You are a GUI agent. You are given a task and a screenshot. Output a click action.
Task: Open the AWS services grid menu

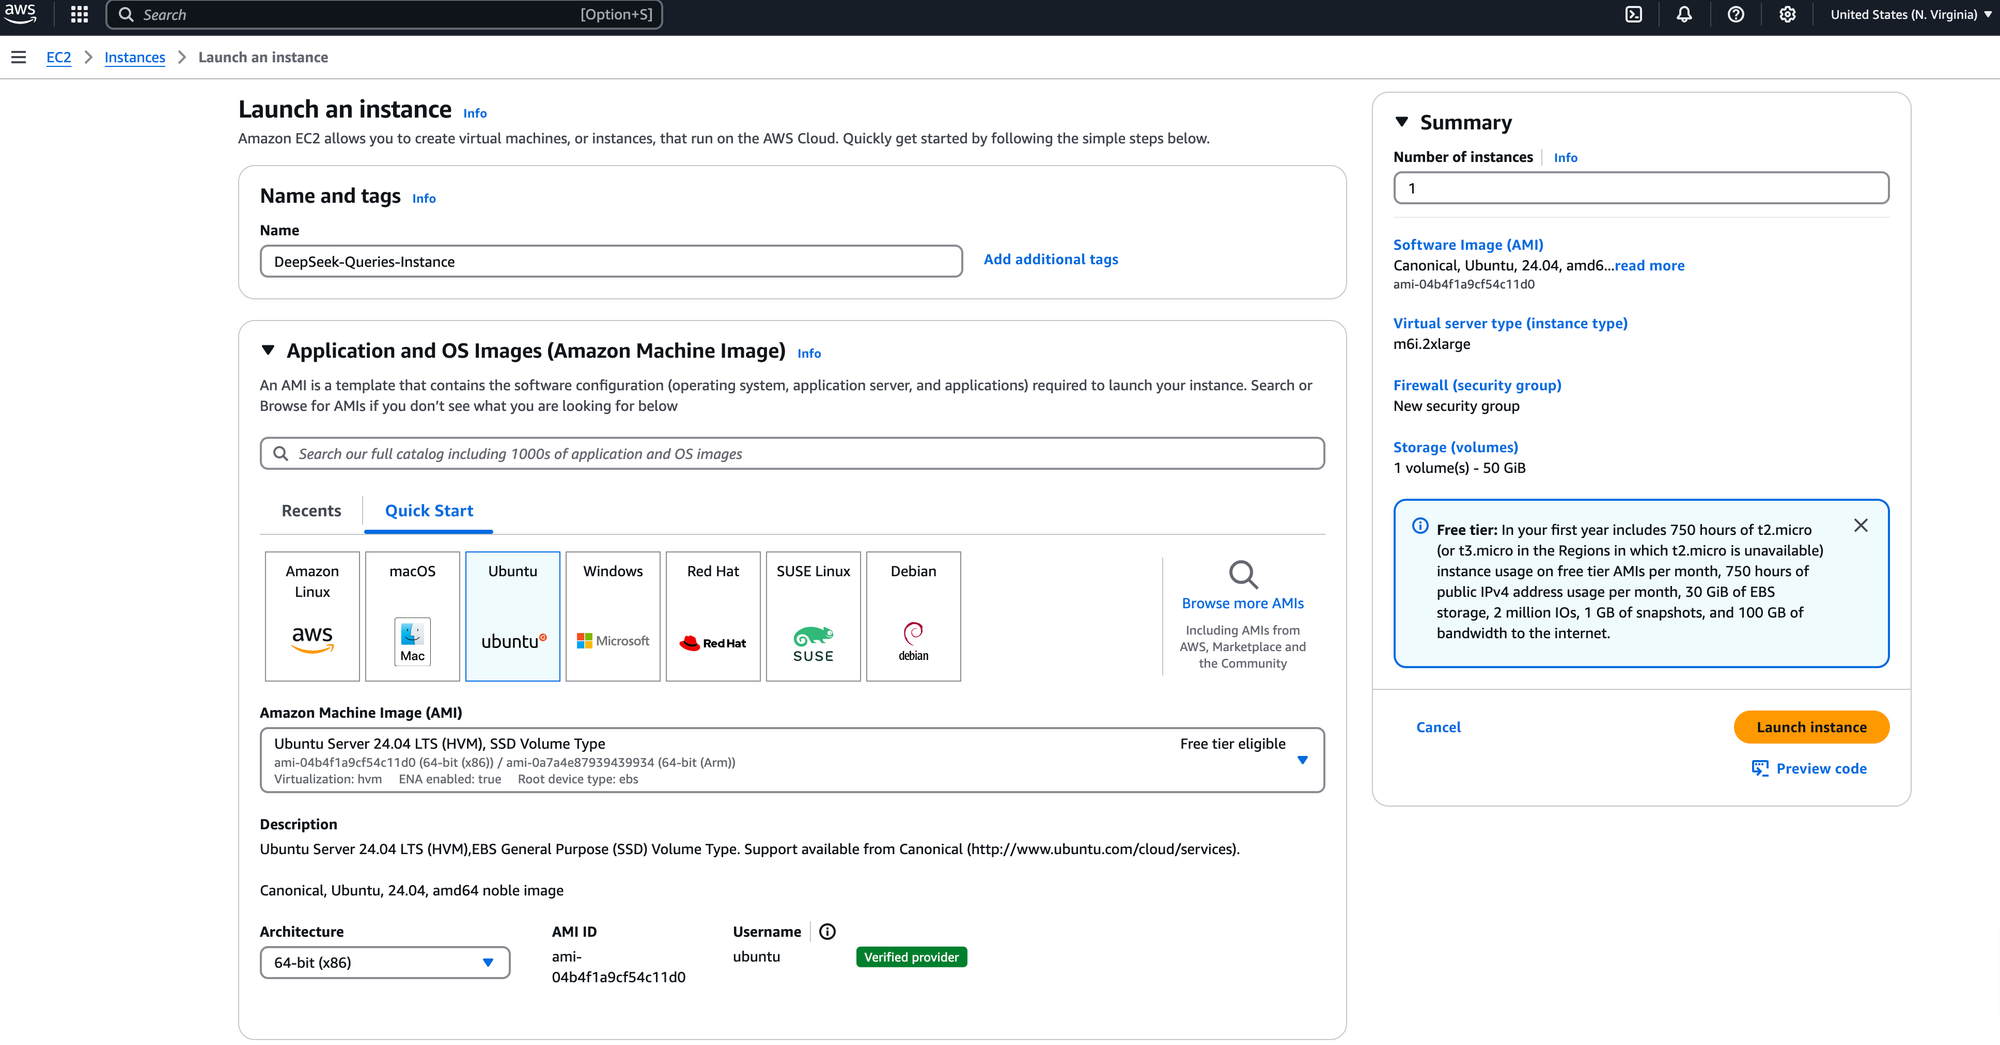pos(80,14)
